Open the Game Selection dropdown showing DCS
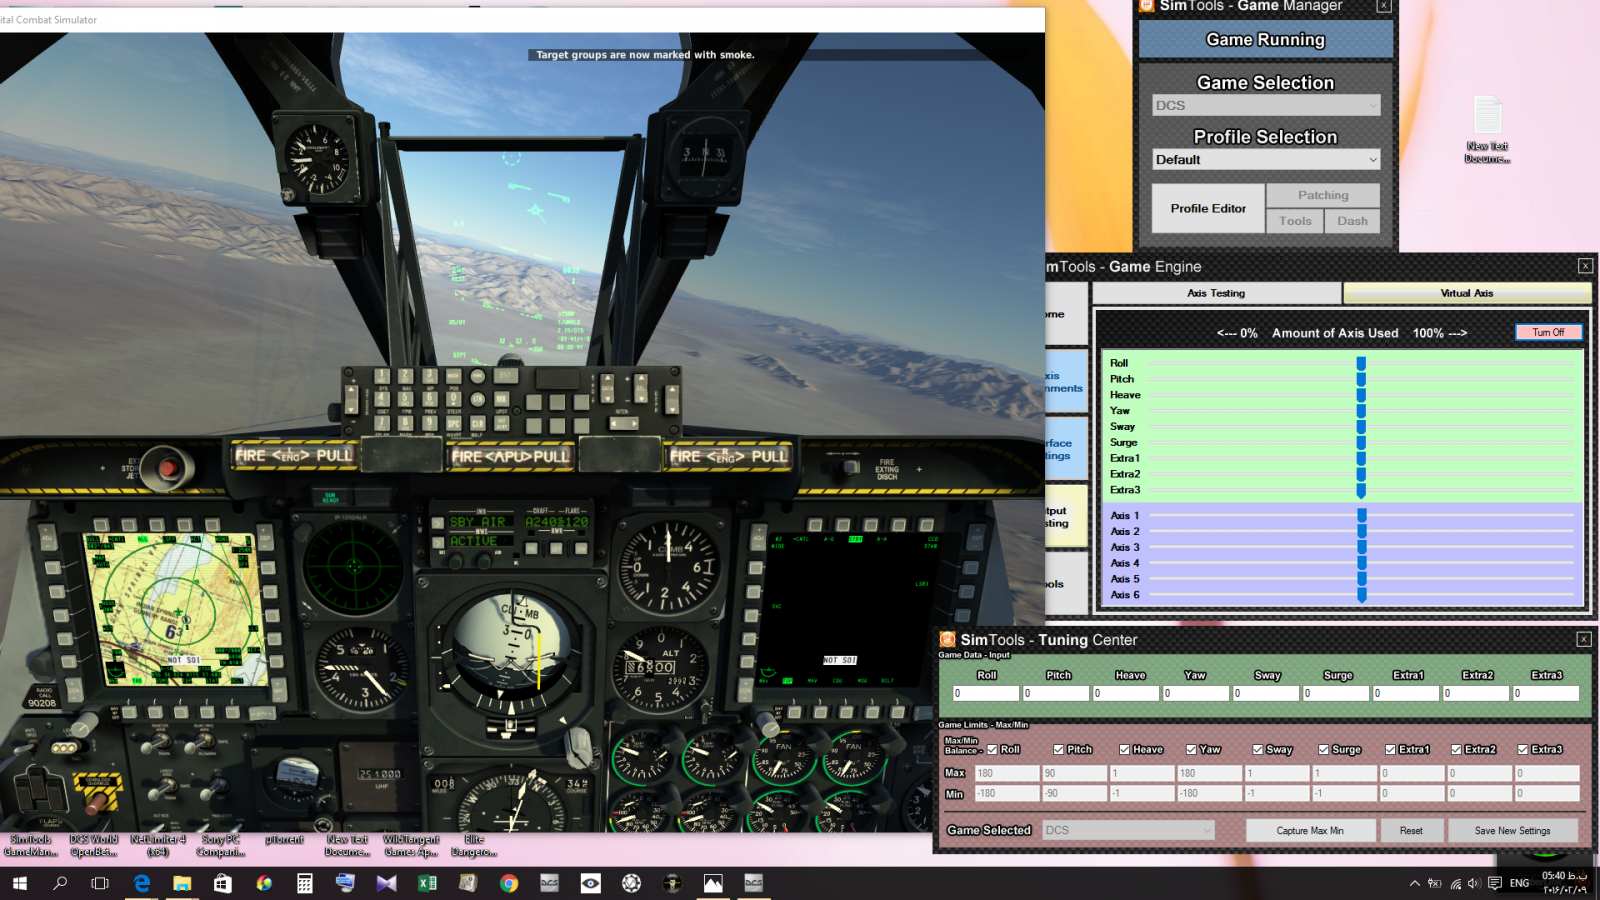This screenshot has height=900, width=1600. coord(1265,105)
